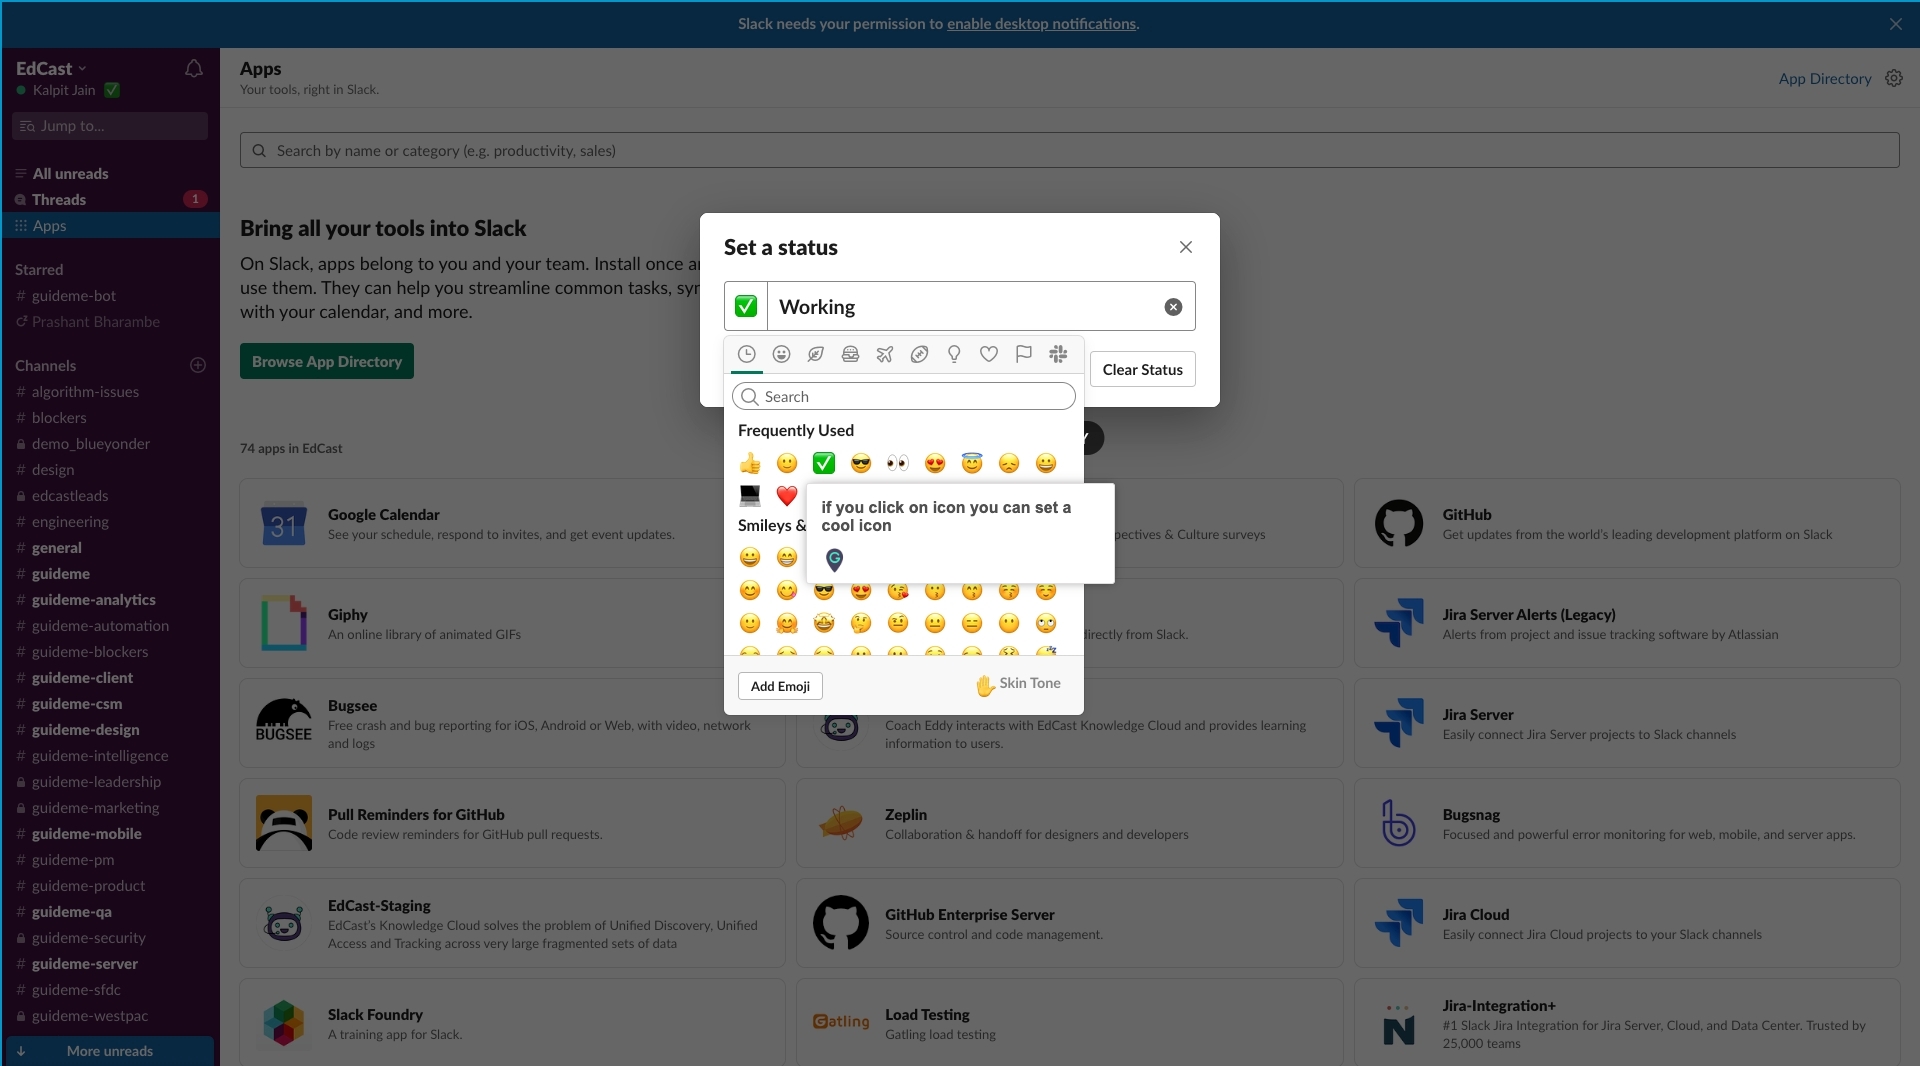The height and width of the screenshot is (1066, 1920).
Task: Open the guideme-bot starred channel
Action: click(110, 296)
